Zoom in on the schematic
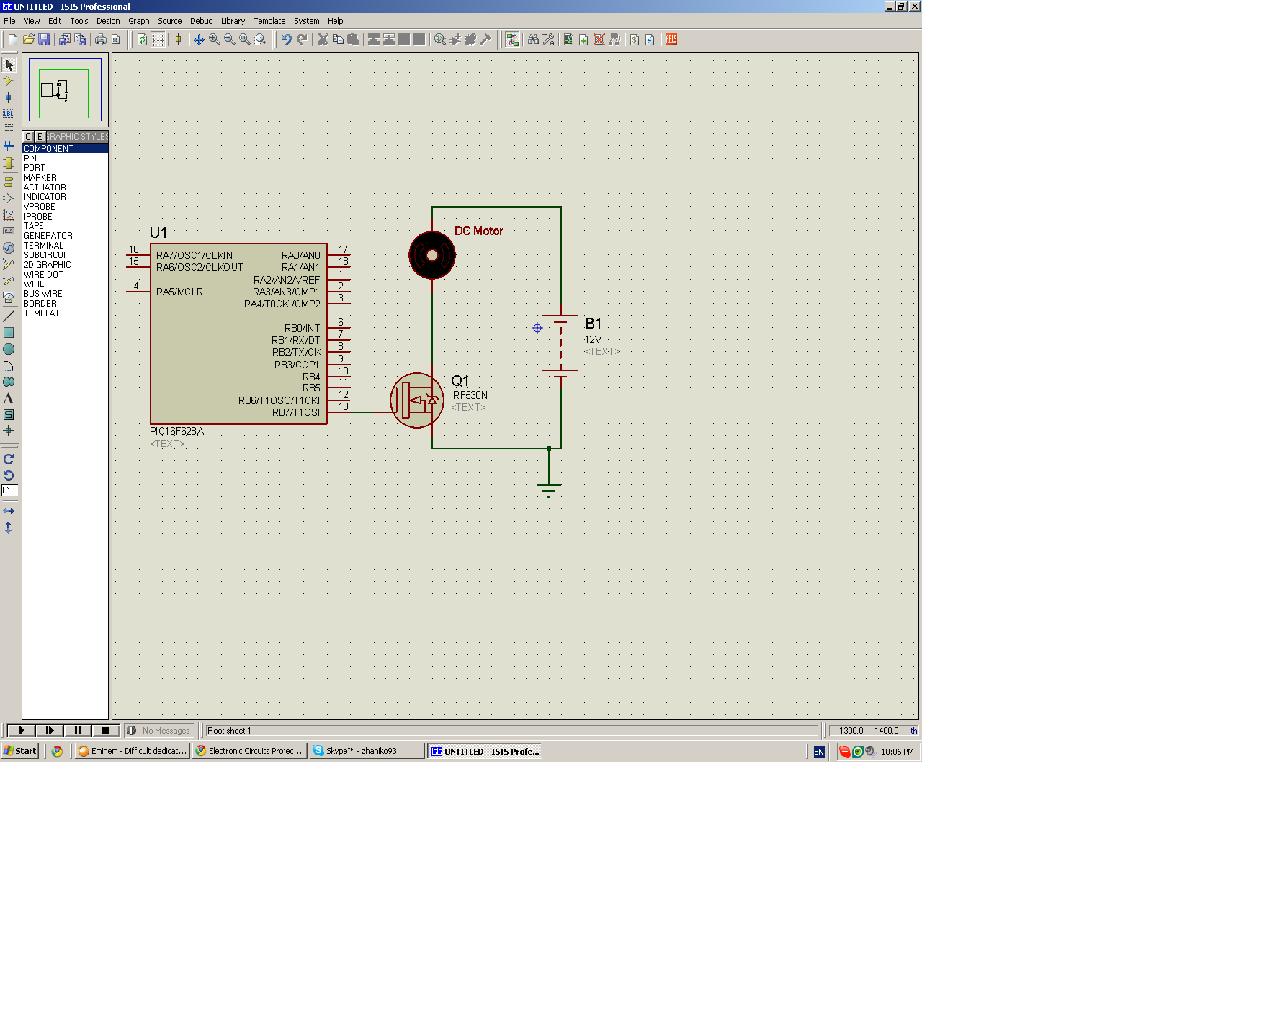 pyautogui.click(x=214, y=39)
